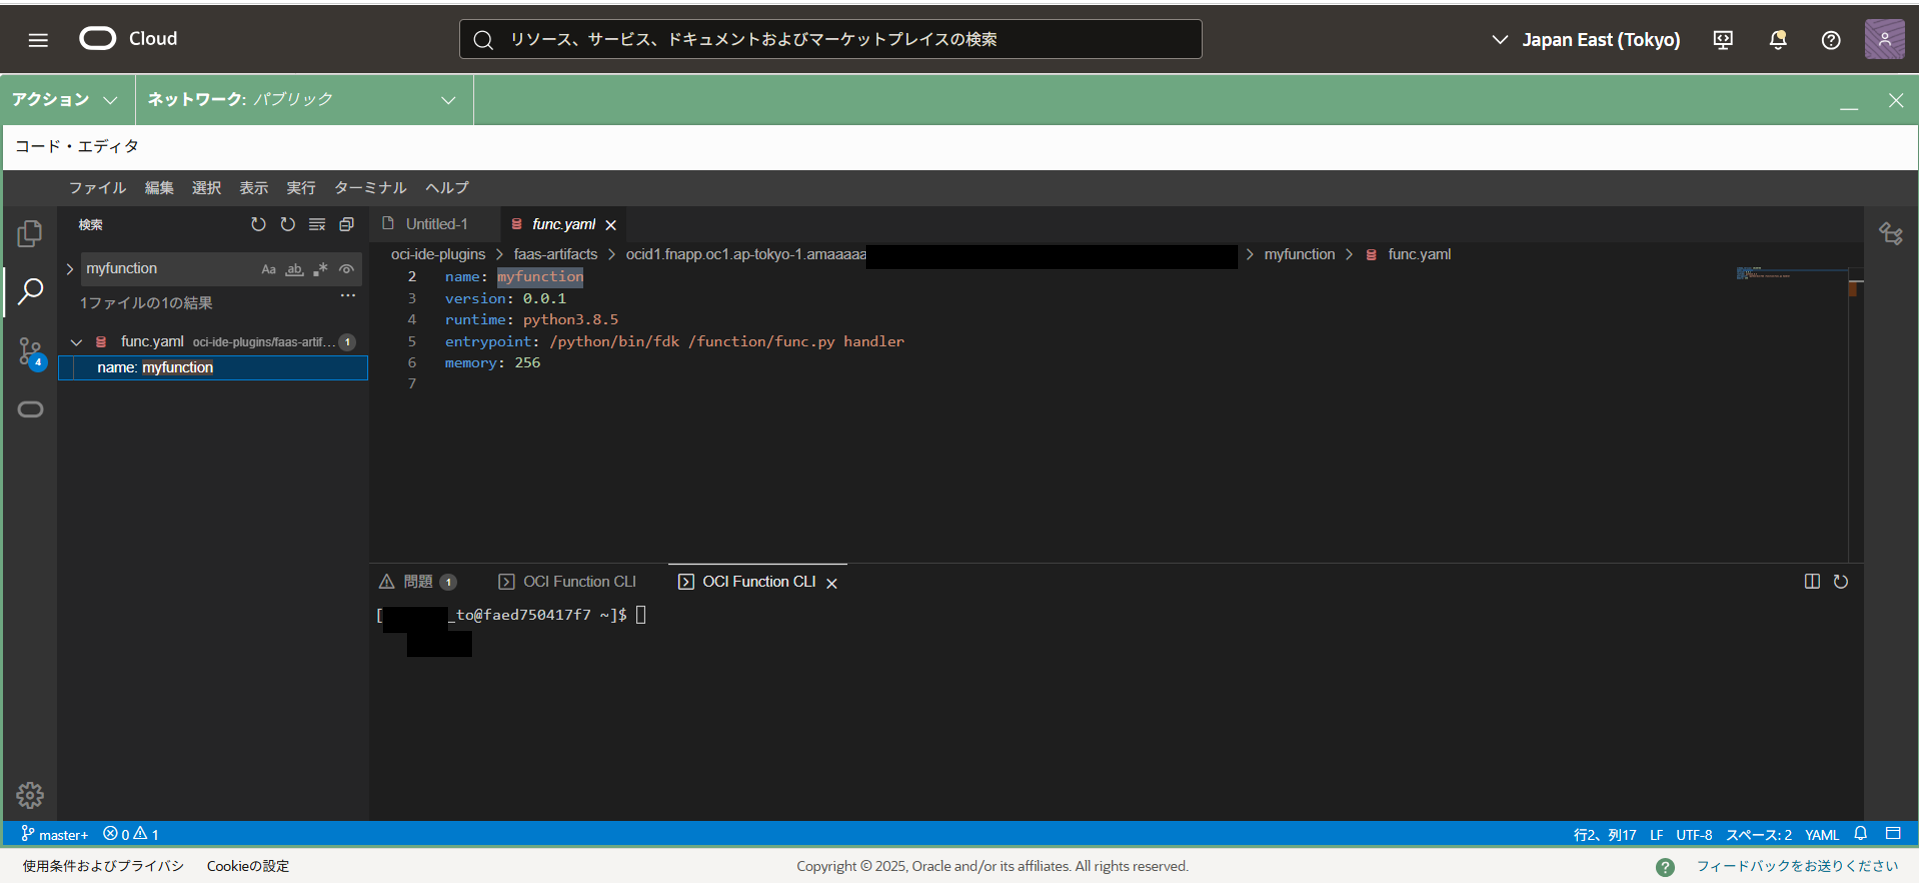Close the func.yaml editor tab
1919x887 pixels.
(611, 225)
